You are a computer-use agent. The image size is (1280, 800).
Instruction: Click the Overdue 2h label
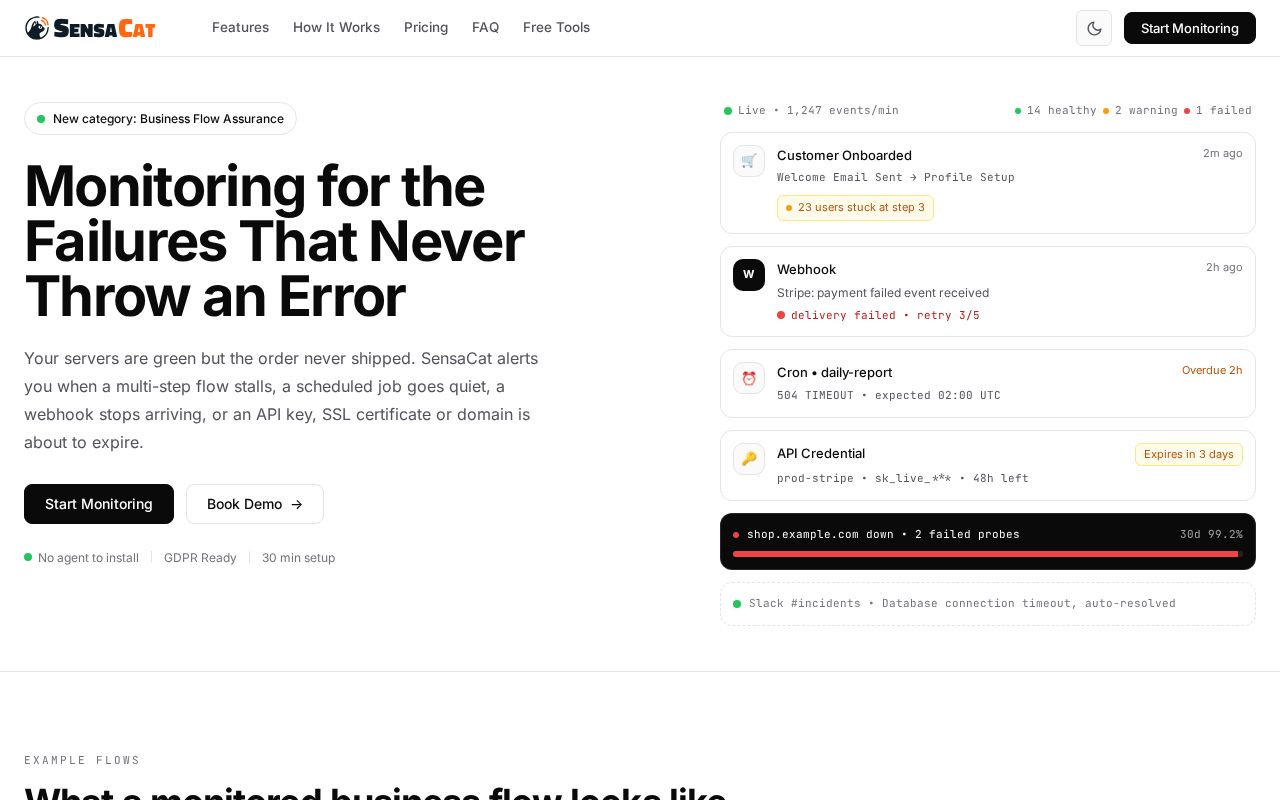(1212, 370)
